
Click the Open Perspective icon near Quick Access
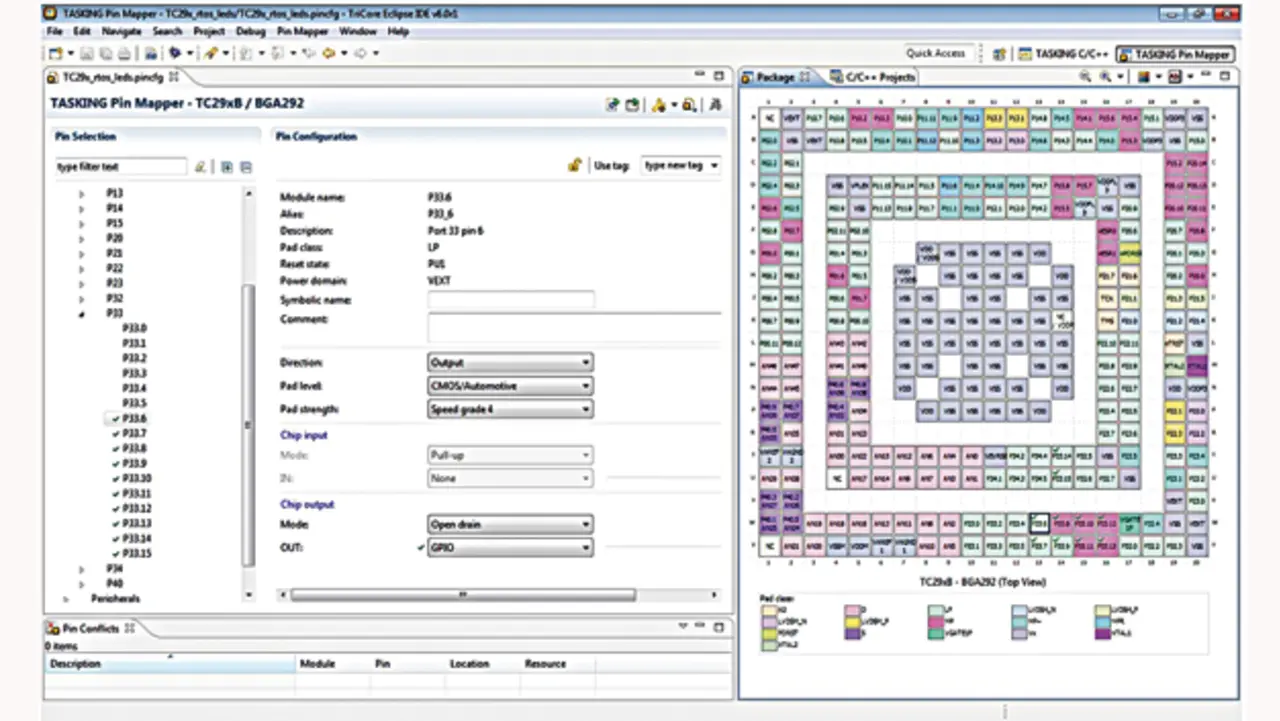pyautogui.click(x=998, y=54)
